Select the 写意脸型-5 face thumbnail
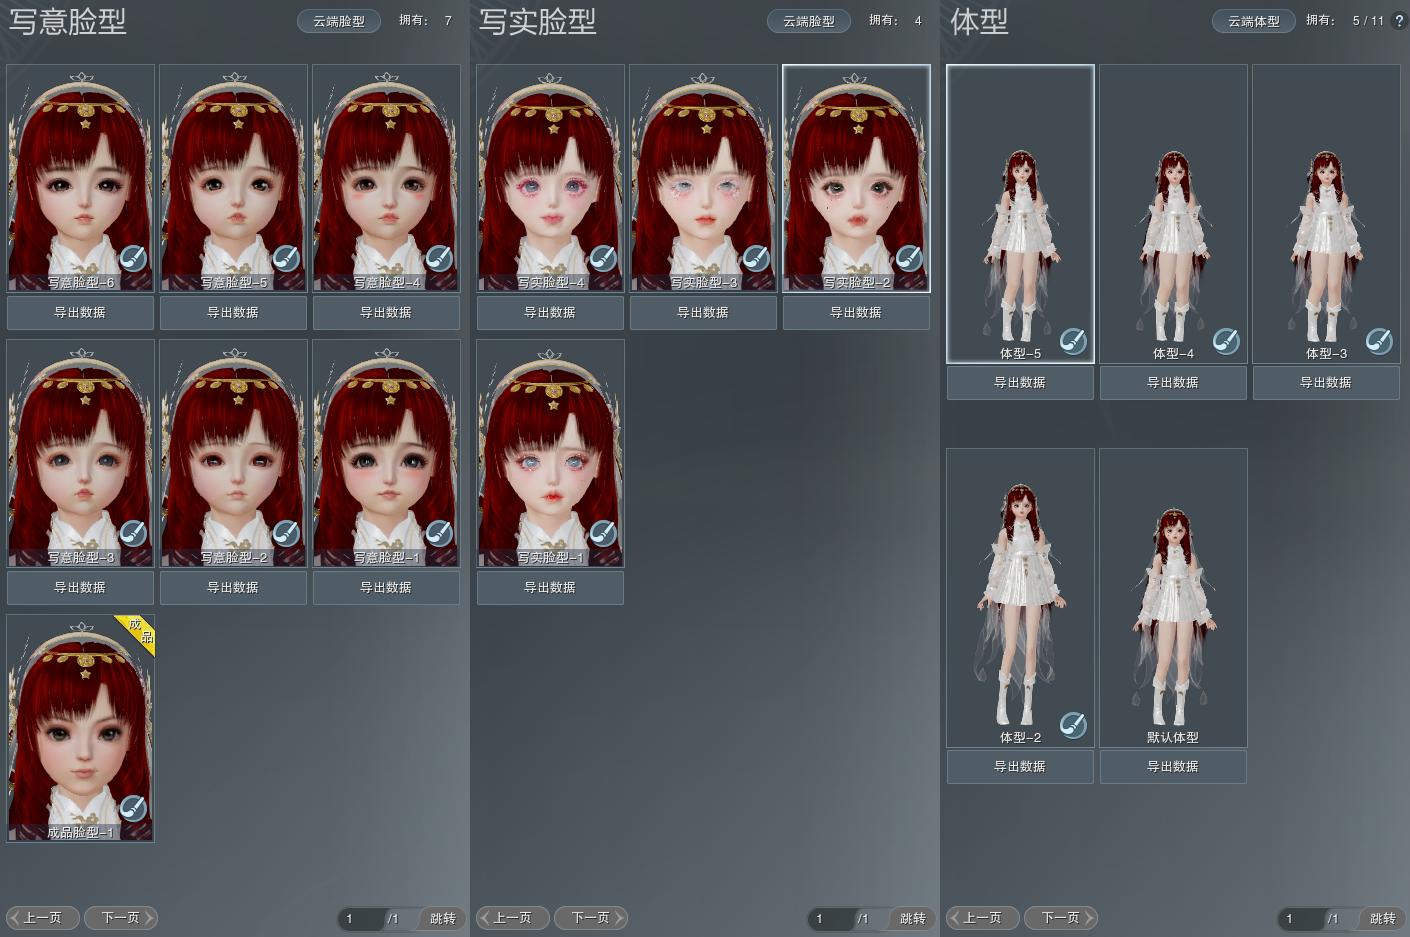The height and width of the screenshot is (937, 1410). coord(233,178)
